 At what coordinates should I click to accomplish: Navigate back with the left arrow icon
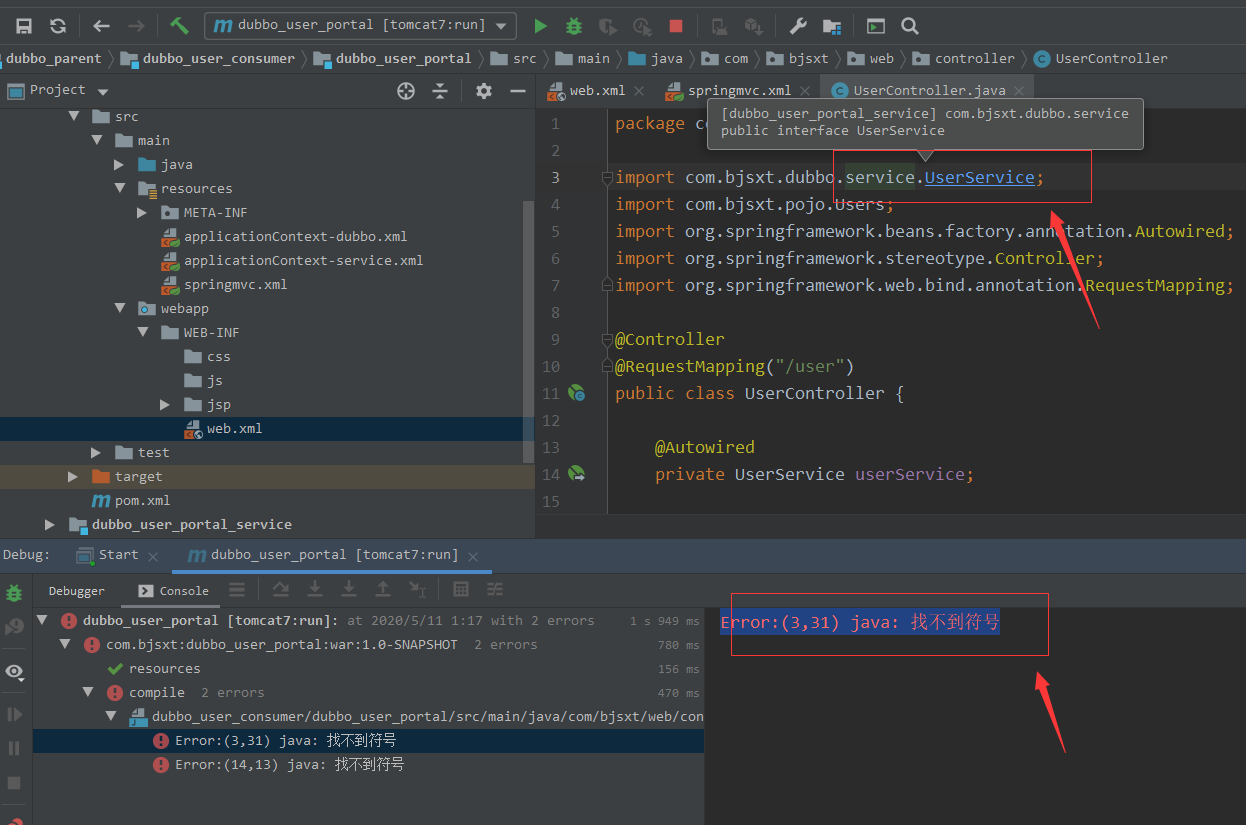[x=101, y=26]
